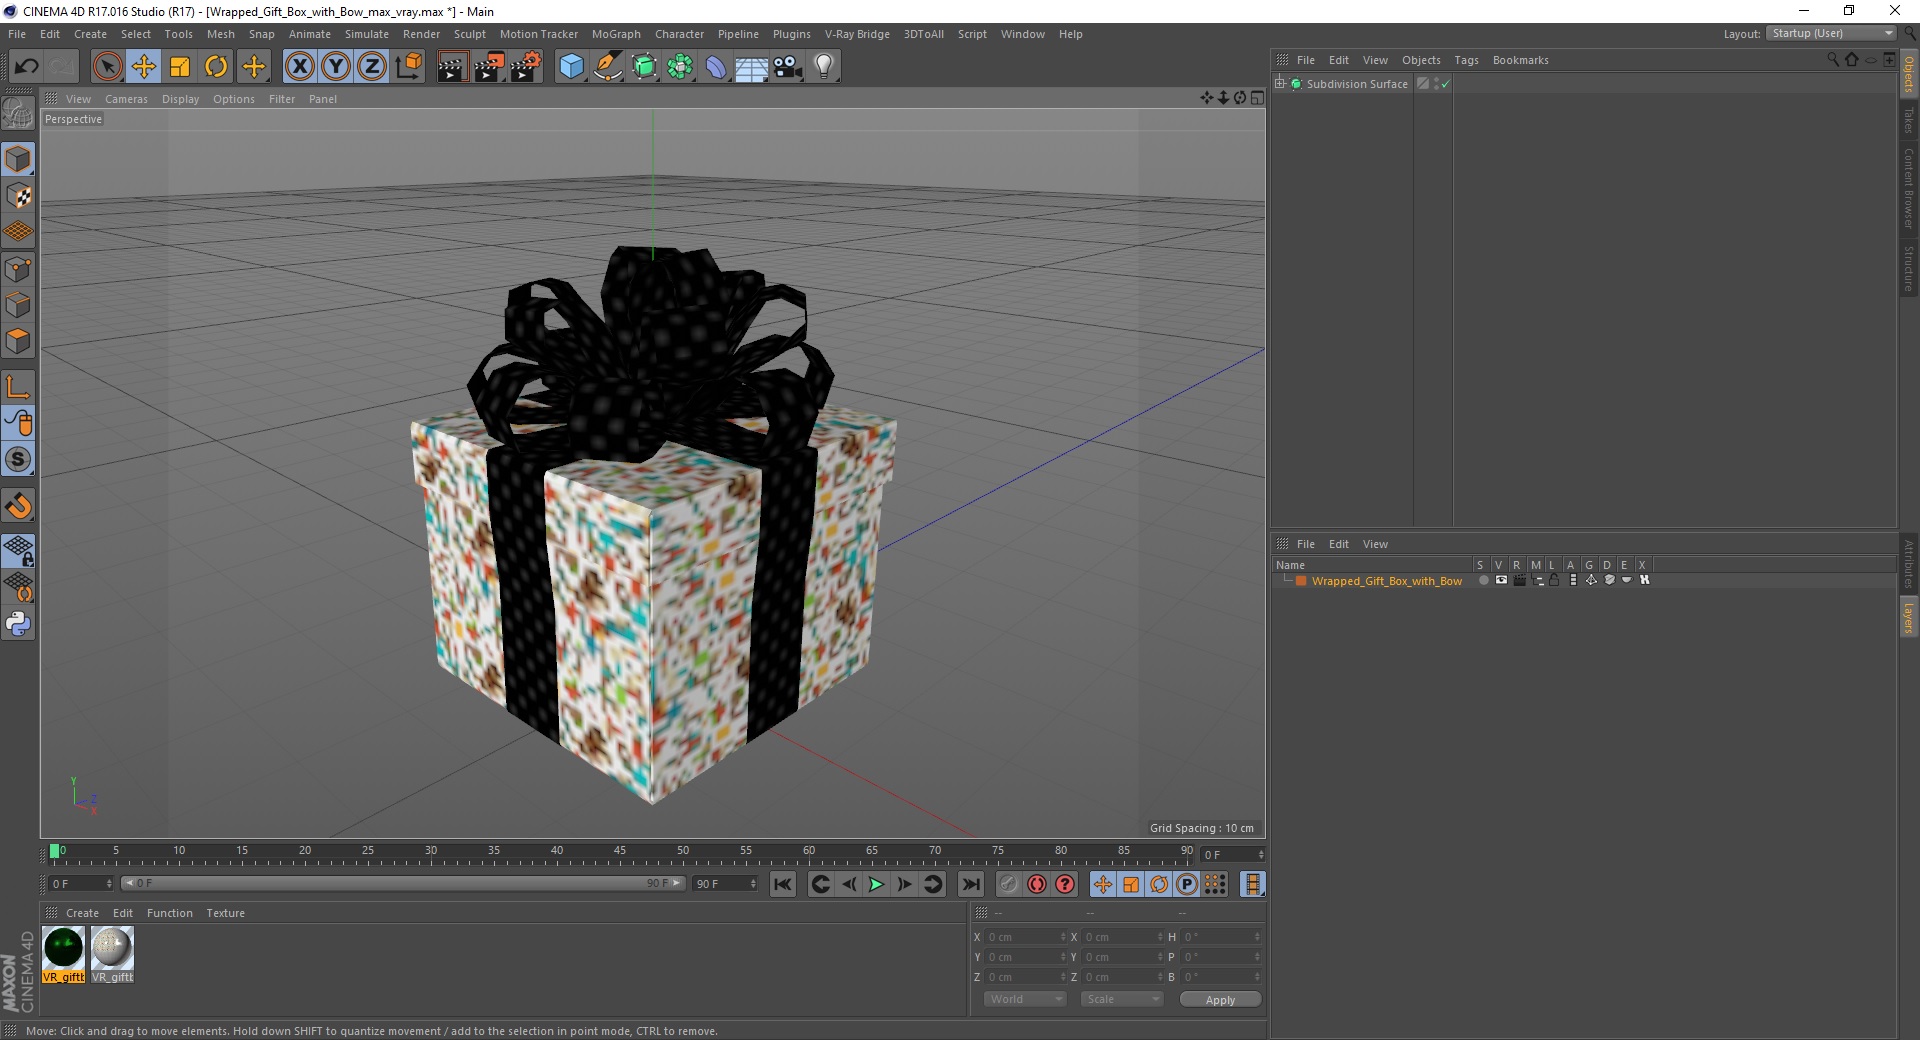The height and width of the screenshot is (1040, 1920).
Task: Toggle Subdivision Surface enabled checkmark
Action: coord(1445,85)
